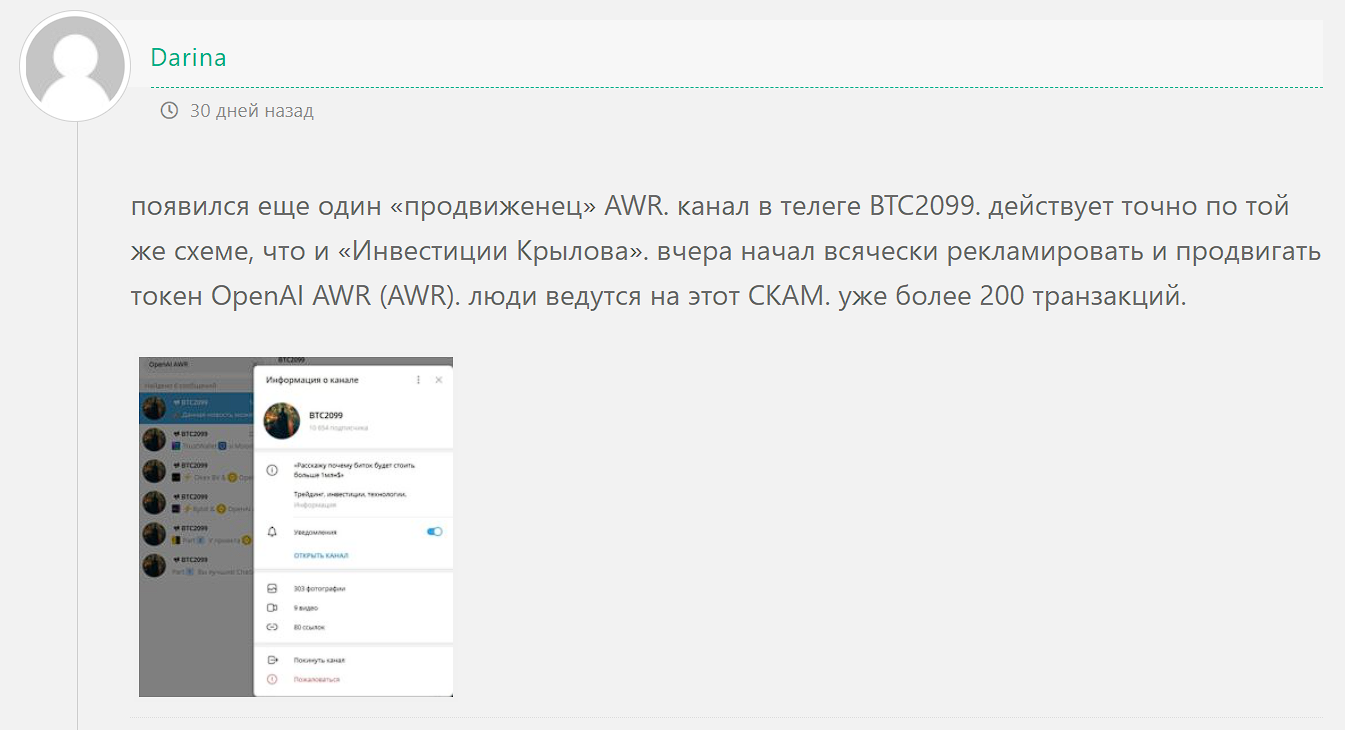Image resolution: width=1345 pixels, height=730 pixels.
Task: Open the attached Telegram screenshot thumbnail
Action: click(x=296, y=527)
